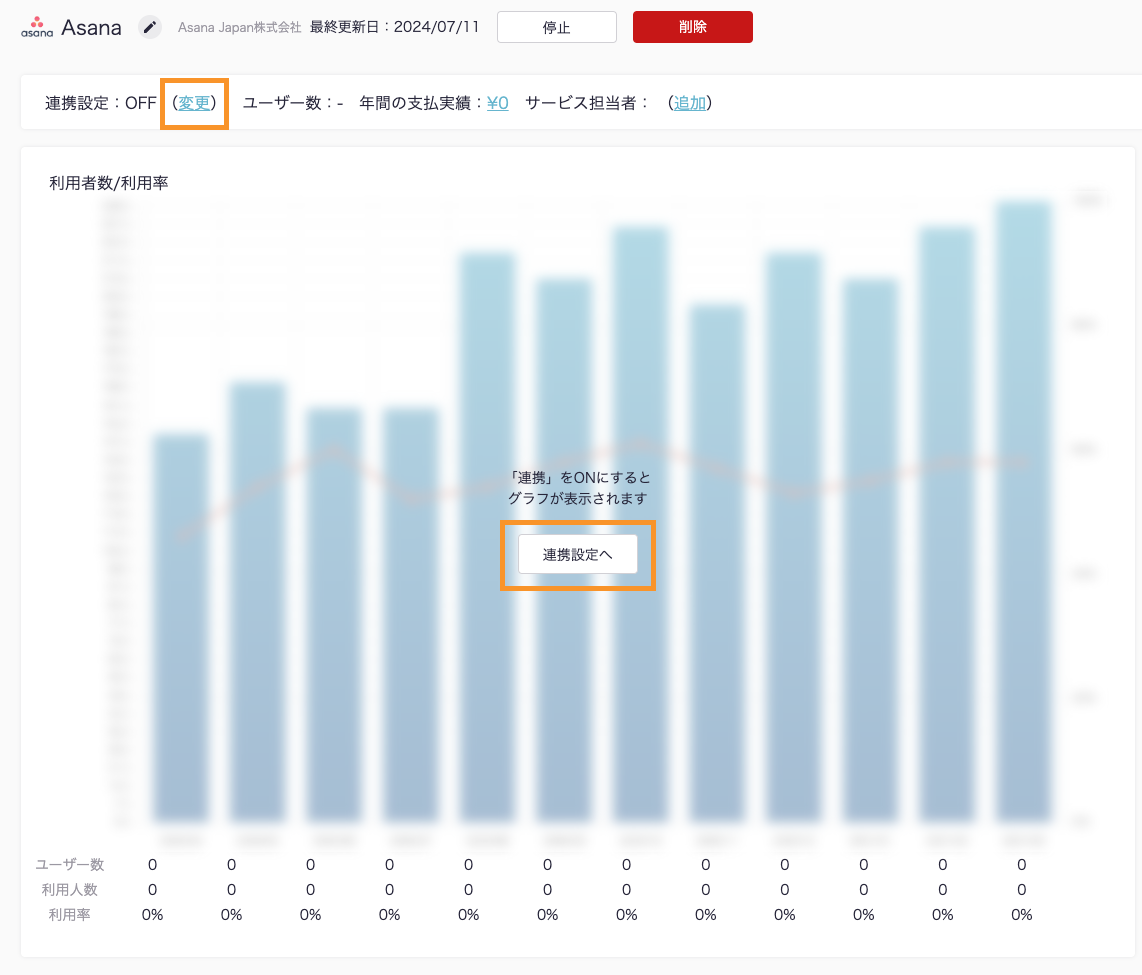The width and height of the screenshot is (1142, 975).
Task: Click the Asana service name title
Action: coord(91,27)
